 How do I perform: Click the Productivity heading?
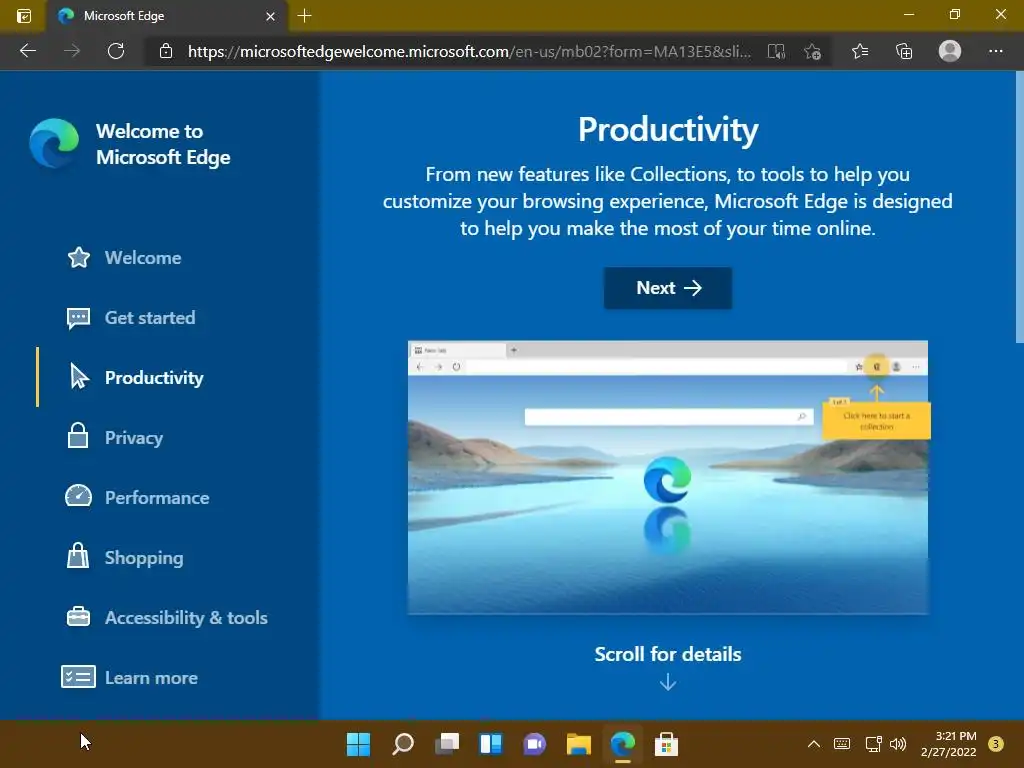click(x=667, y=130)
